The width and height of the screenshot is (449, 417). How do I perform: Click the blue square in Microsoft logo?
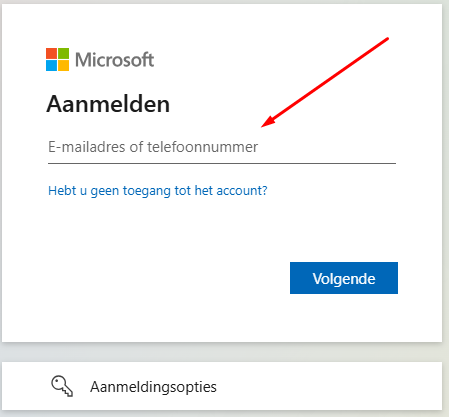[51, 65]
